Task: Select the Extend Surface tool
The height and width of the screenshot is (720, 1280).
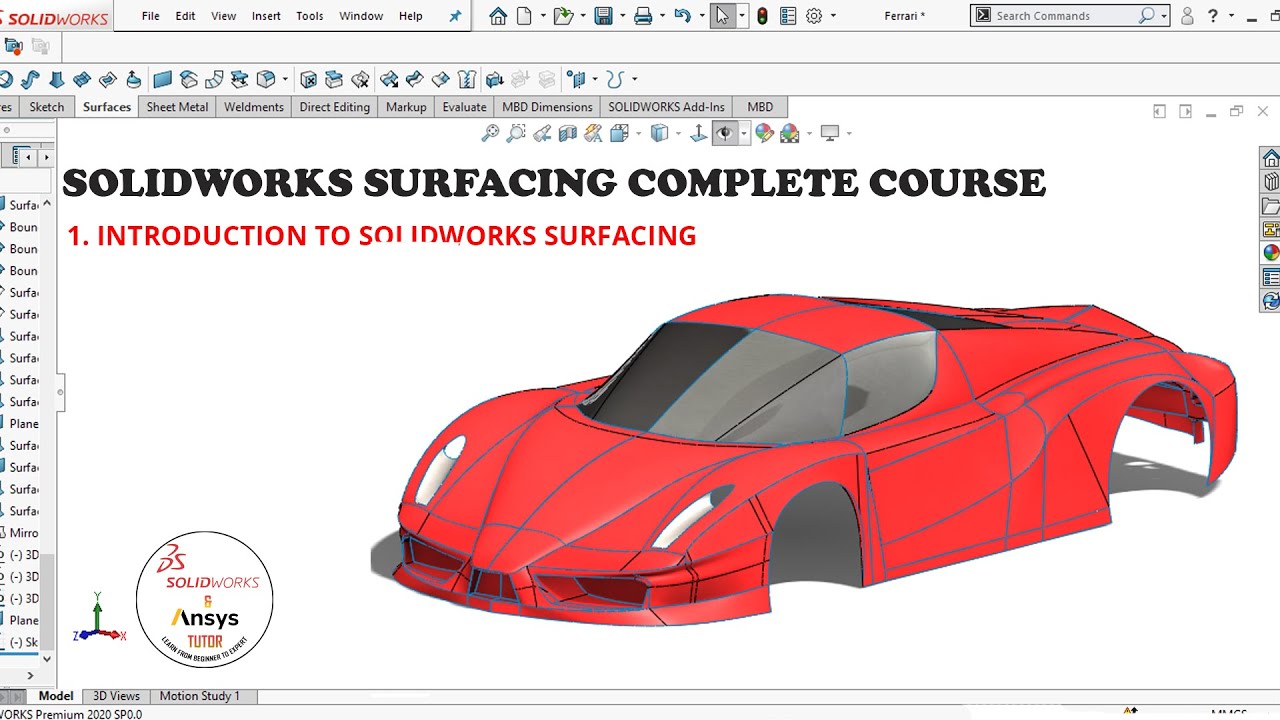Action: [389, 80]
